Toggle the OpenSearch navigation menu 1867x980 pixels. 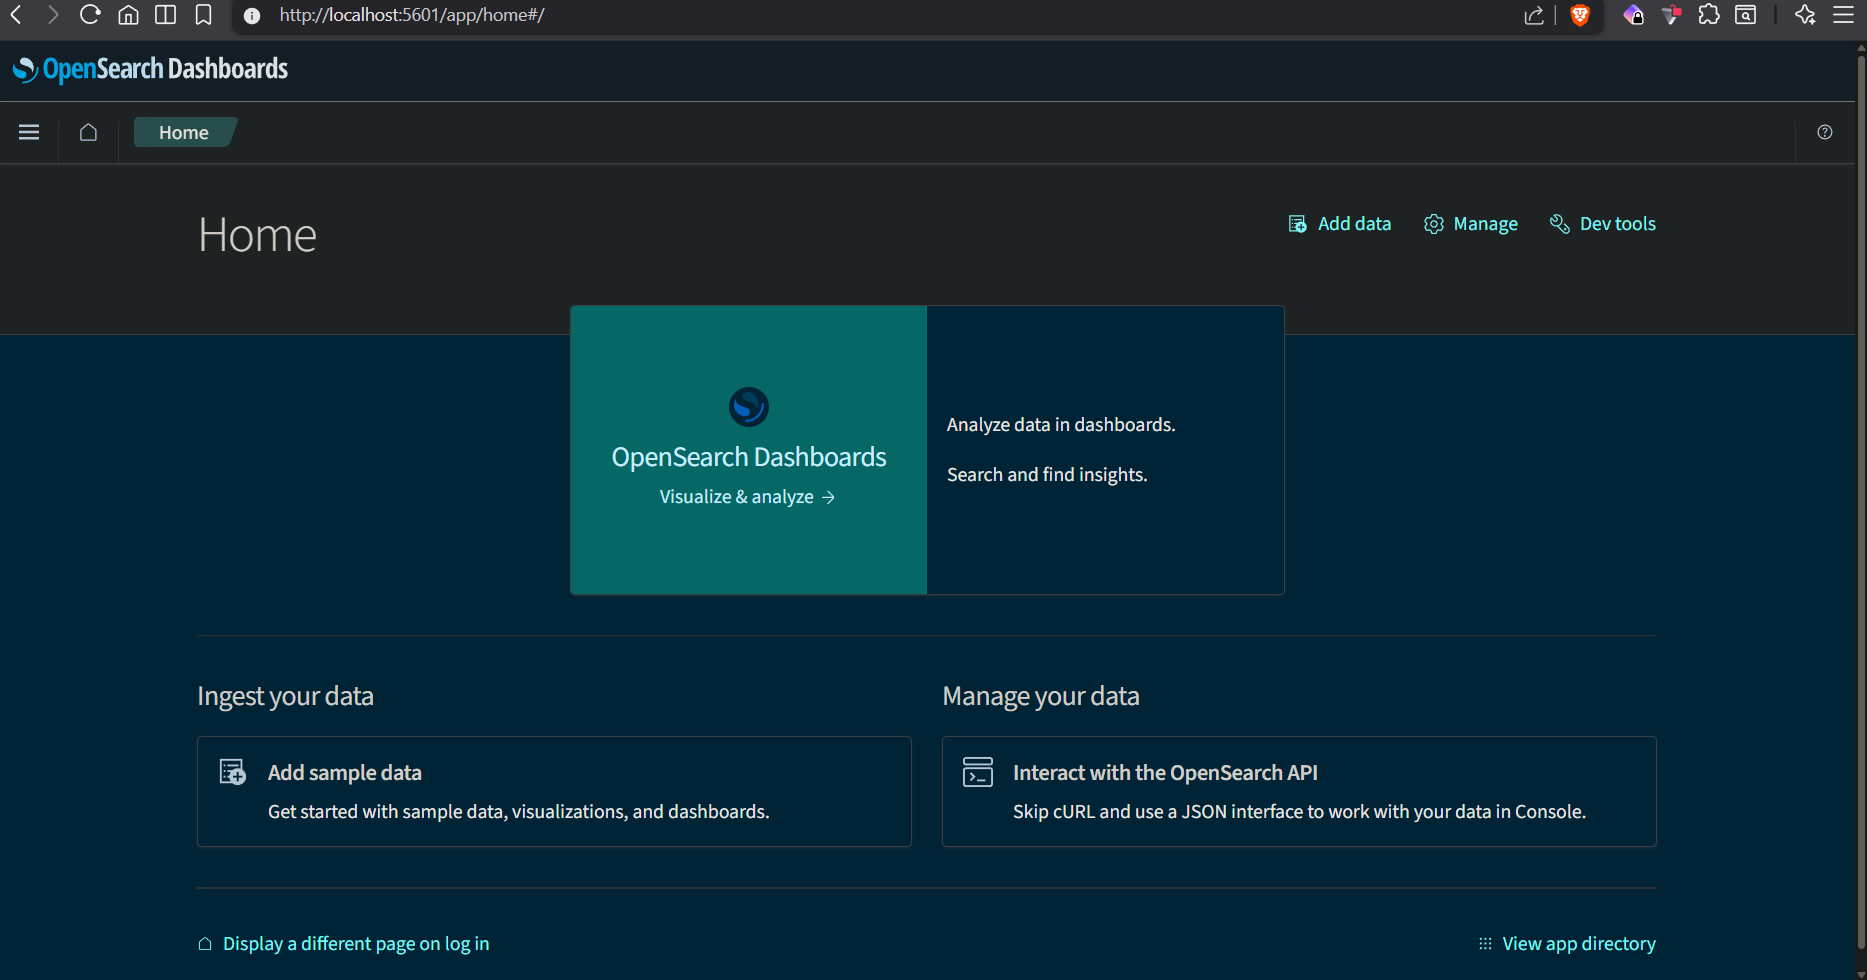(29, 132)
